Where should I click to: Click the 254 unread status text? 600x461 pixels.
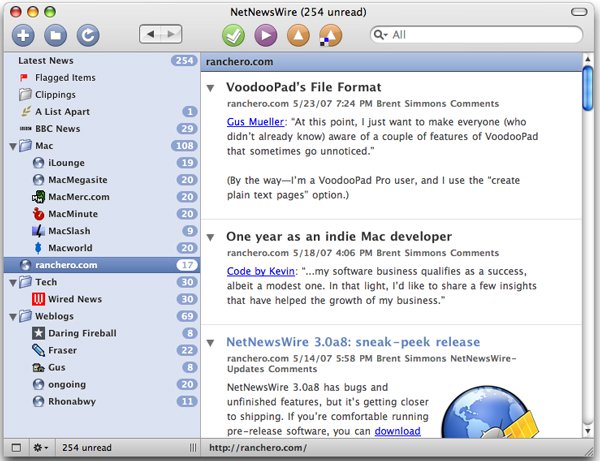pos(87,448)
